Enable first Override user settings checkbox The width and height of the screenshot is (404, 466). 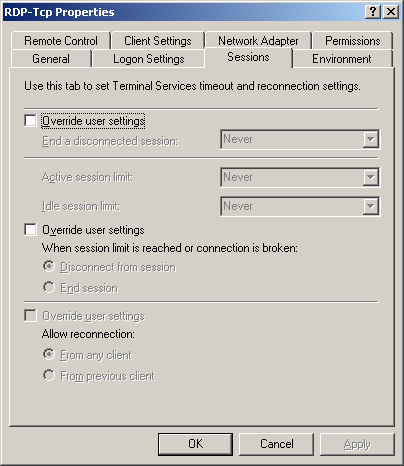(30, 121)
